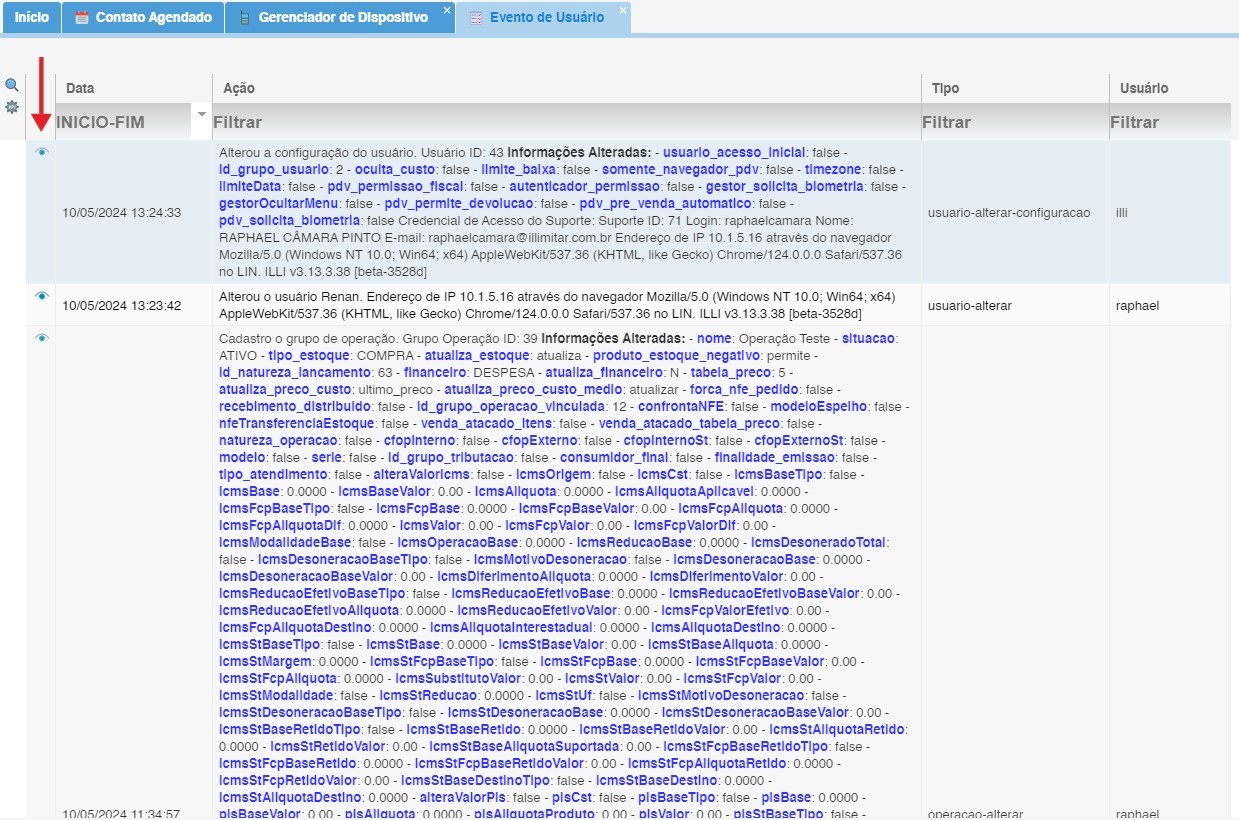
Task: Click the Filtrar field under Tipo column
Action: [x=1012, y=122]
